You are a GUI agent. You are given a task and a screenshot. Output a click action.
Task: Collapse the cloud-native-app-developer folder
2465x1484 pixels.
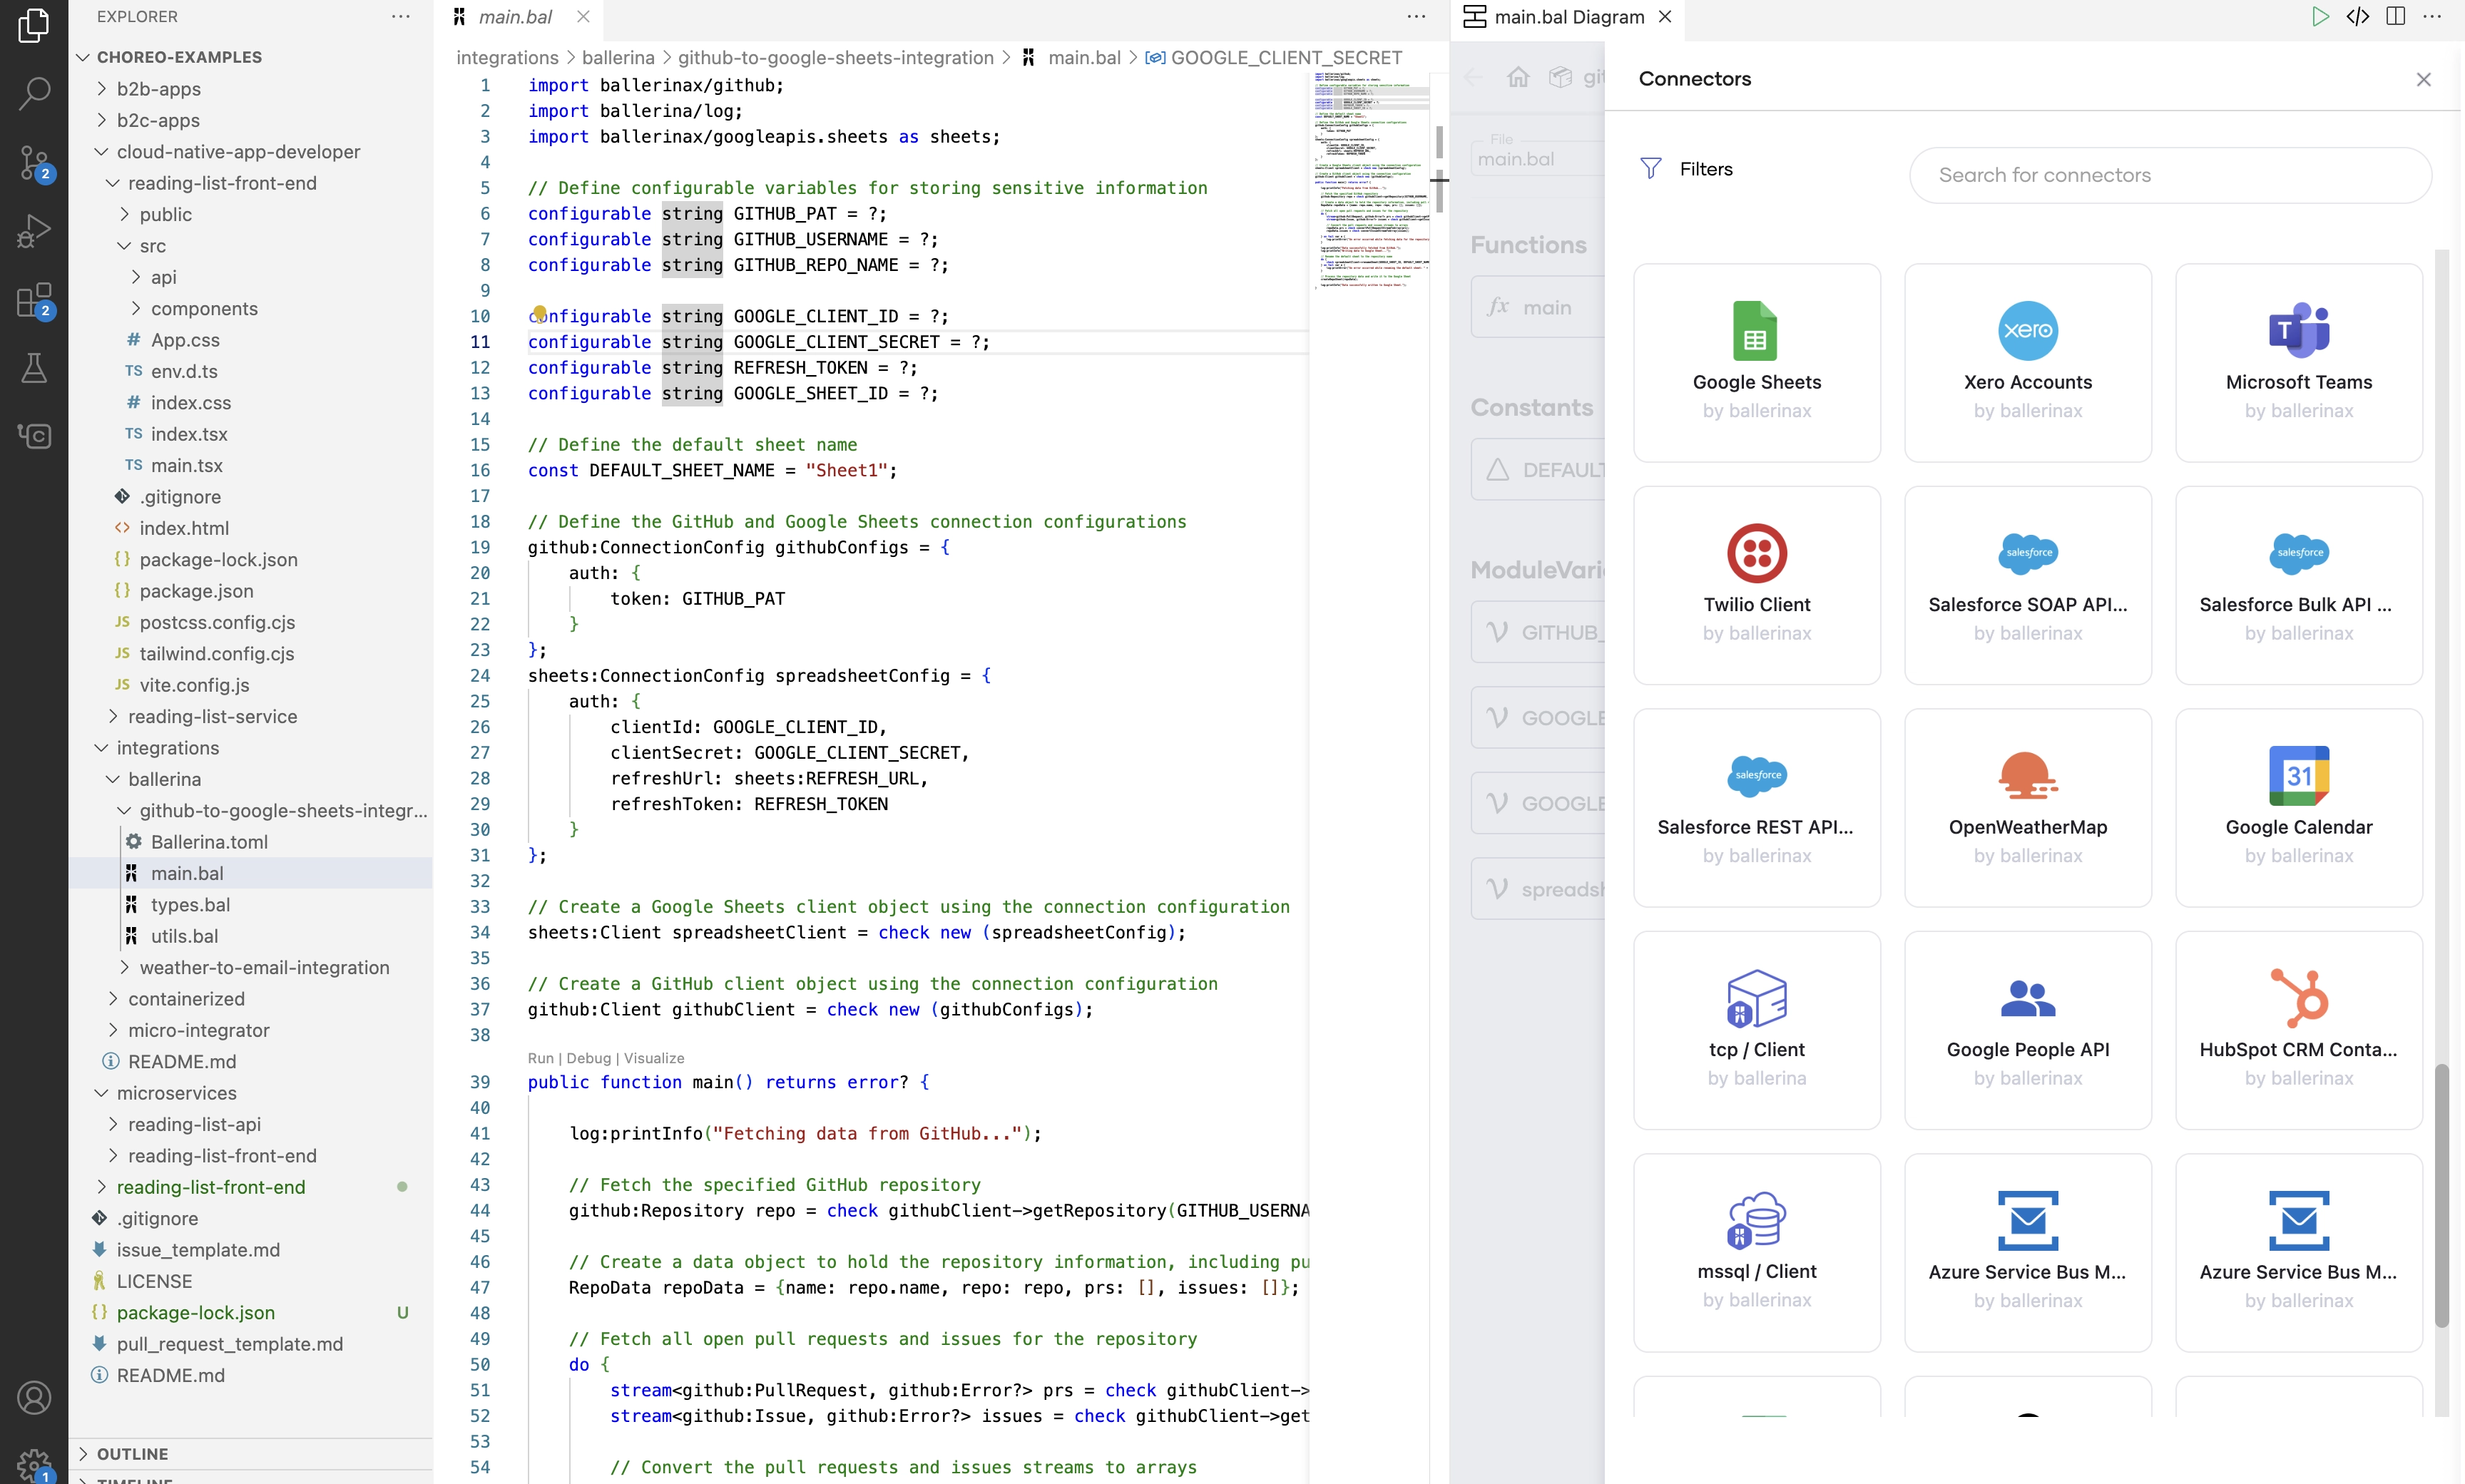point(250,152)
